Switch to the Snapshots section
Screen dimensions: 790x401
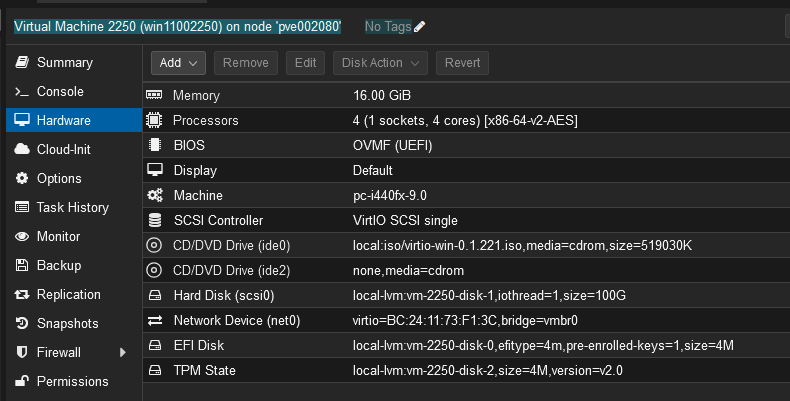coord(67,323)
